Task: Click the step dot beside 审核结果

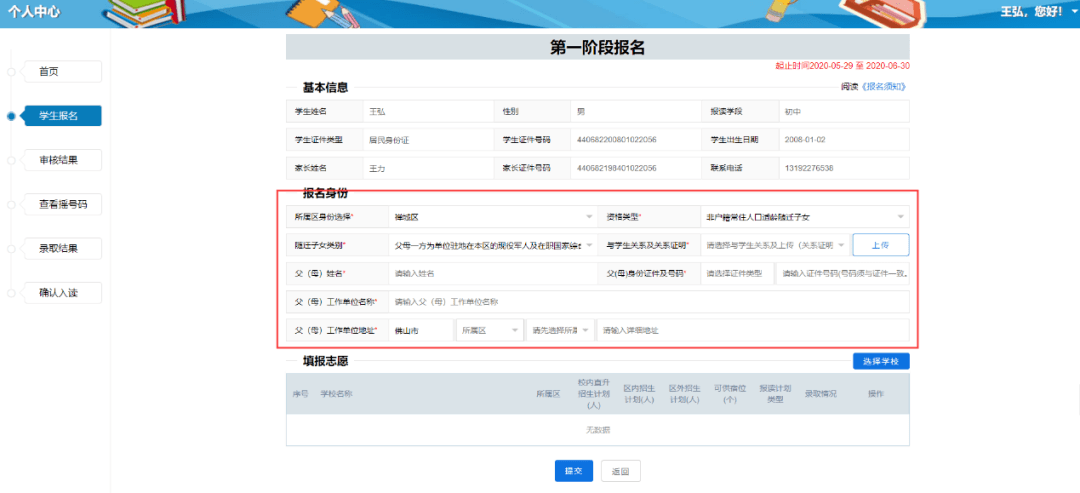Action: 10,160
